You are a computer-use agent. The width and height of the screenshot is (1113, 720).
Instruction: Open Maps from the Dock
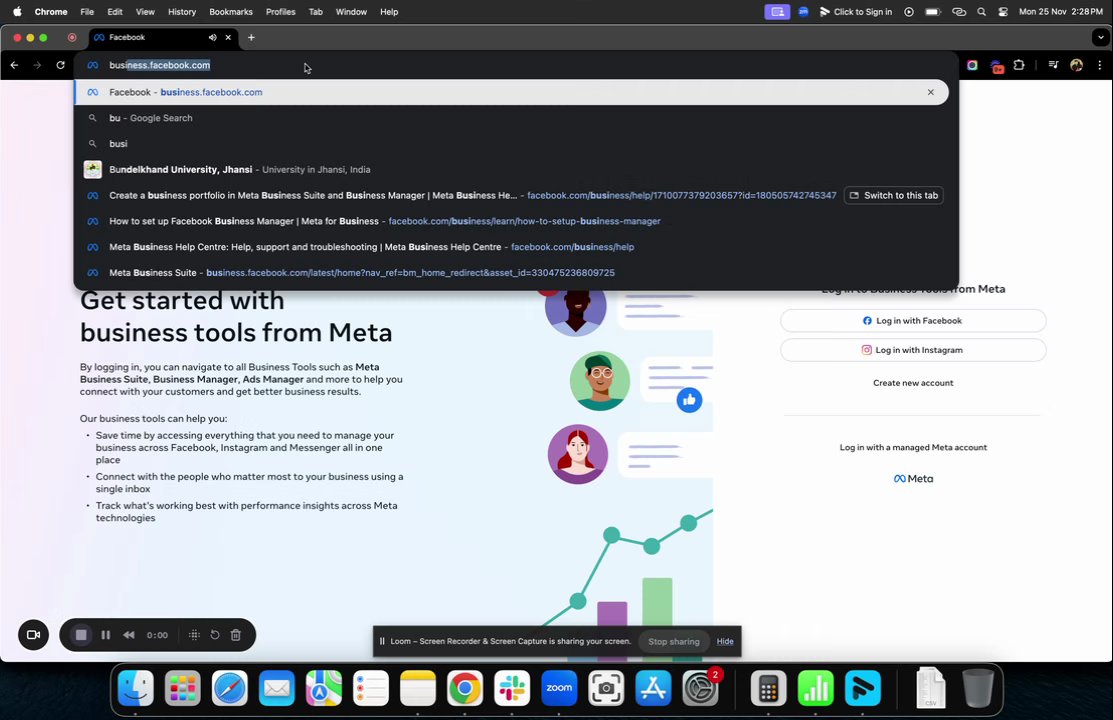pos(324,688)
